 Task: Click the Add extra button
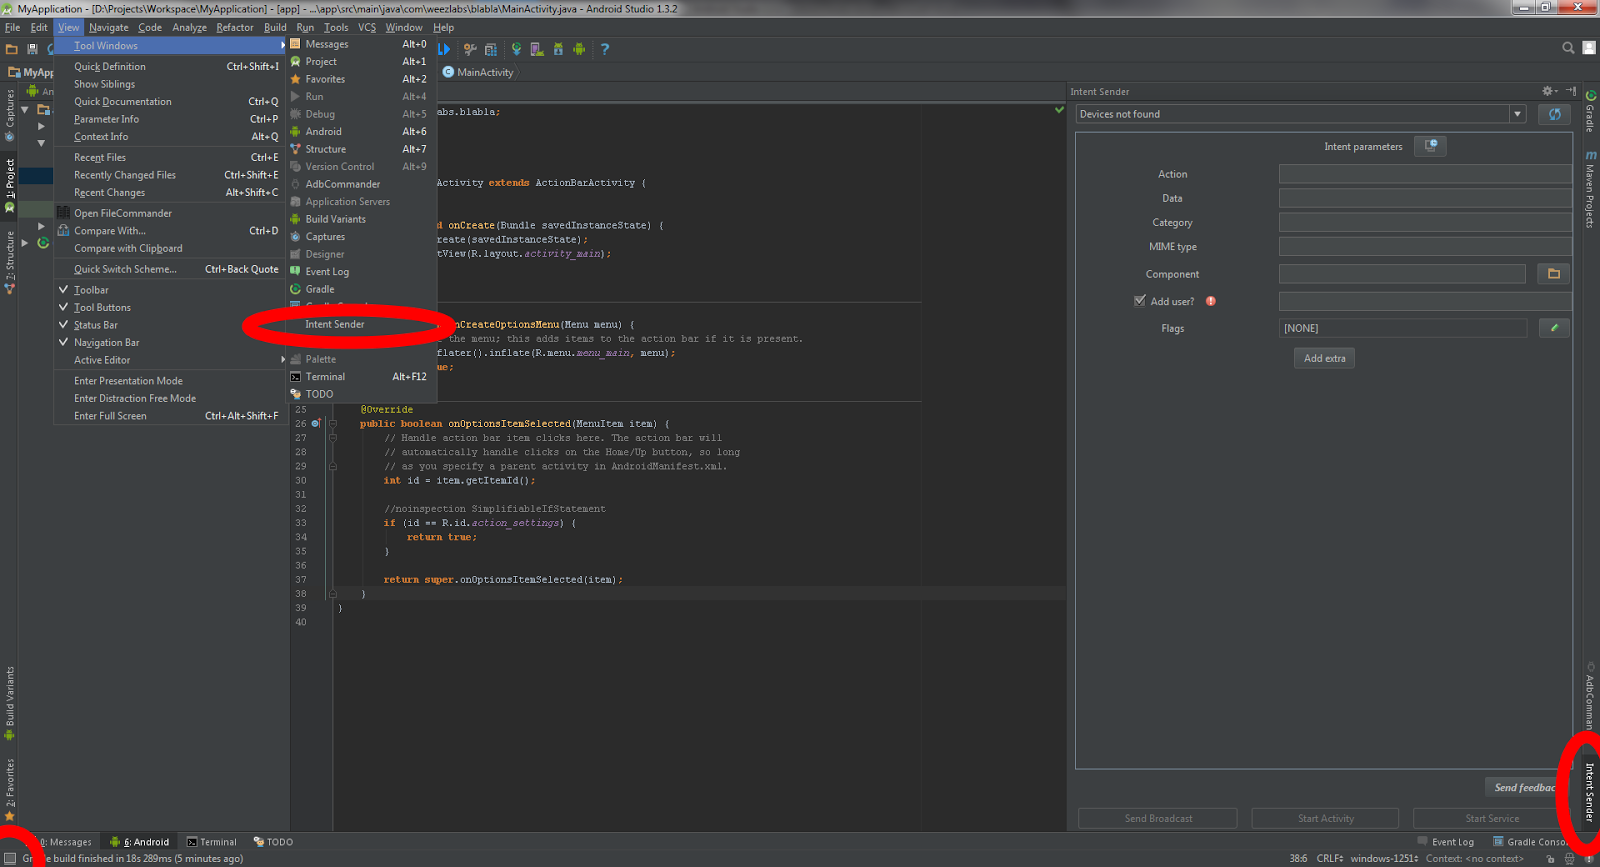point(1324,358)
